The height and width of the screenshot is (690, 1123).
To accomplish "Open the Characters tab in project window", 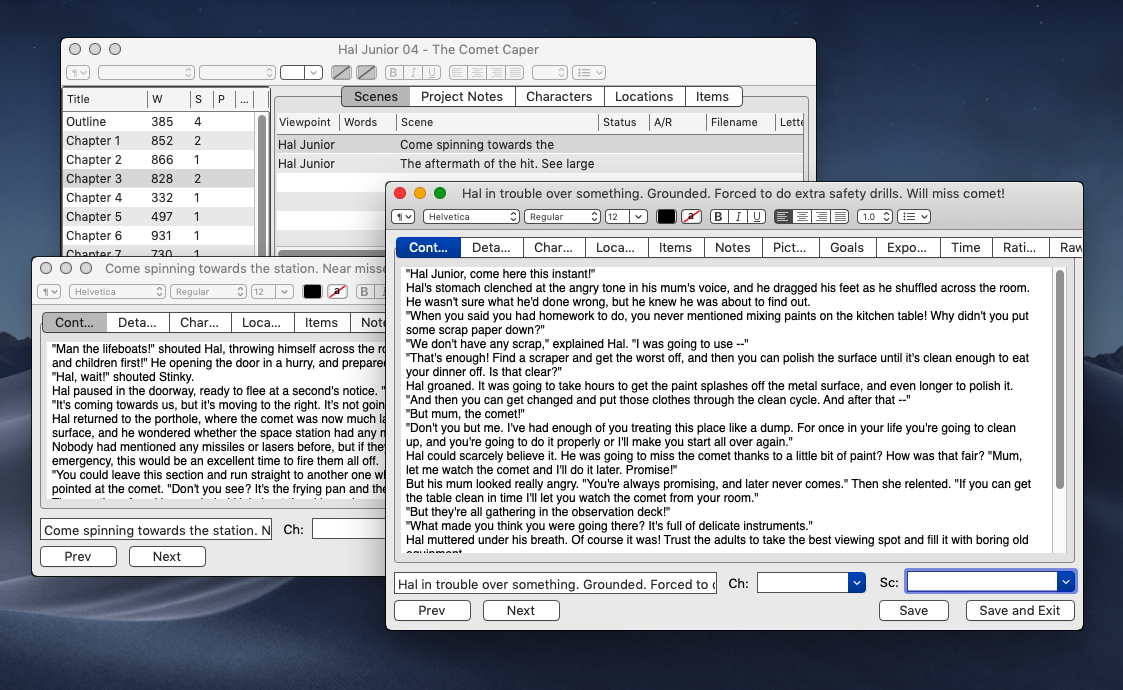I will pyautogui.click(x=559, y=97).
